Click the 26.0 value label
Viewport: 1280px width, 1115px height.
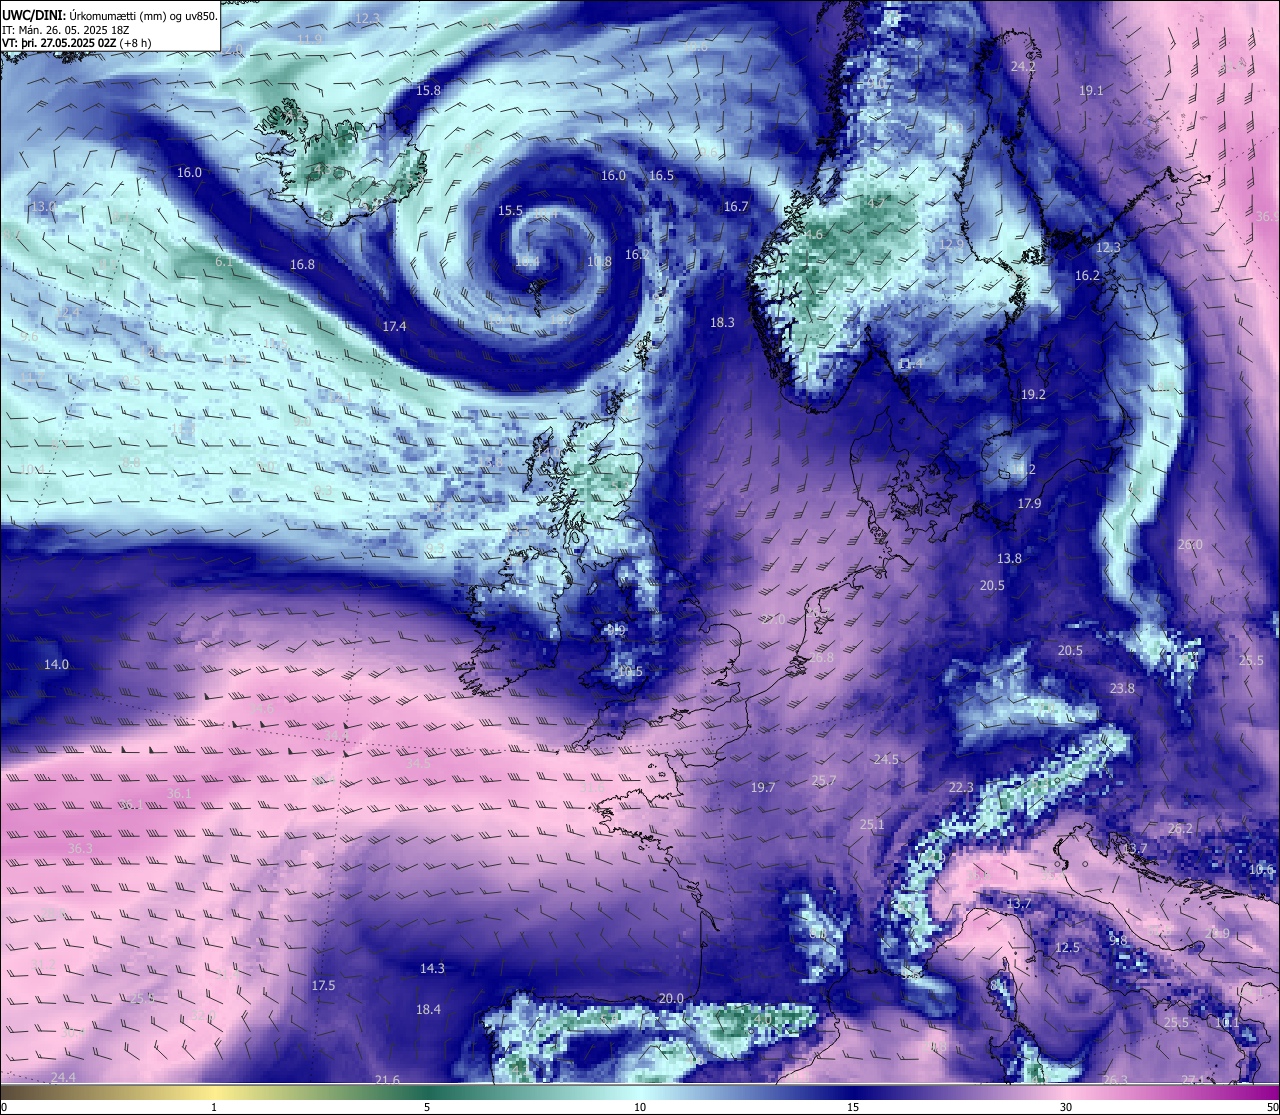[x=1189, y=544]
